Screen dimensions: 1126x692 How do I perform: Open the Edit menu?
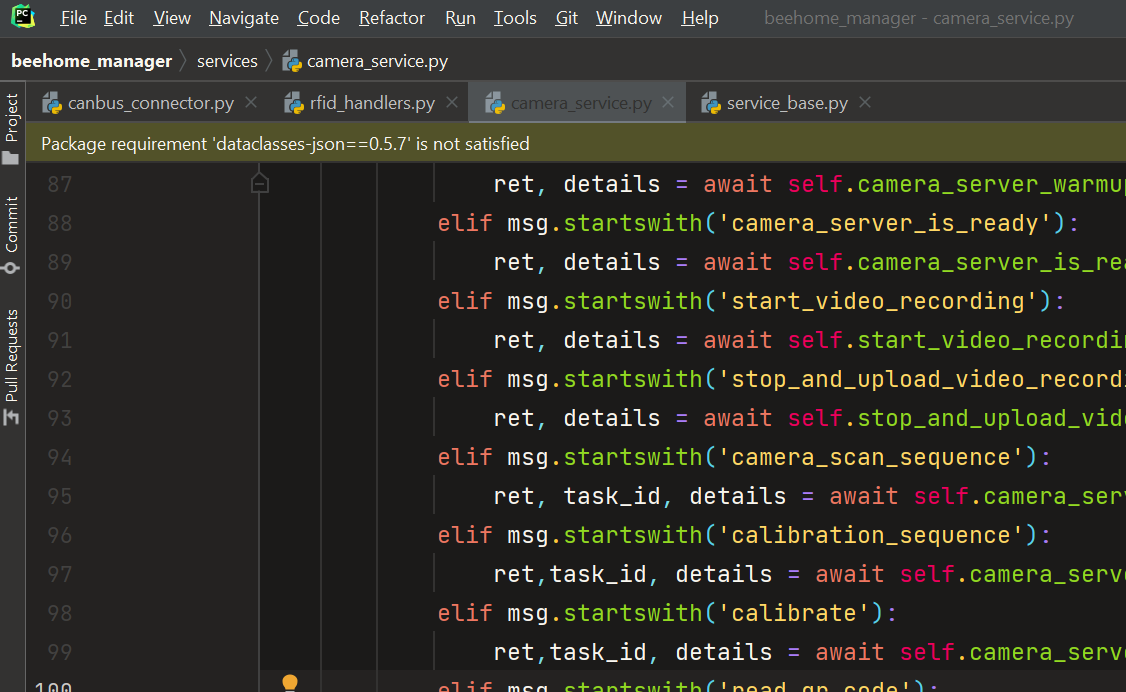point(118,18)
